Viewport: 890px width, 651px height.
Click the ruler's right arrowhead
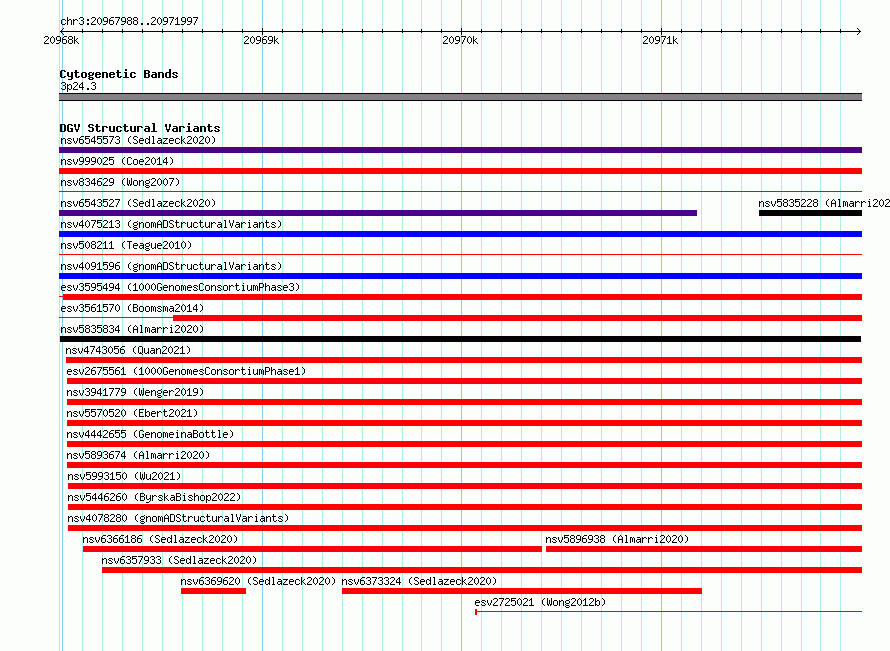859,31
